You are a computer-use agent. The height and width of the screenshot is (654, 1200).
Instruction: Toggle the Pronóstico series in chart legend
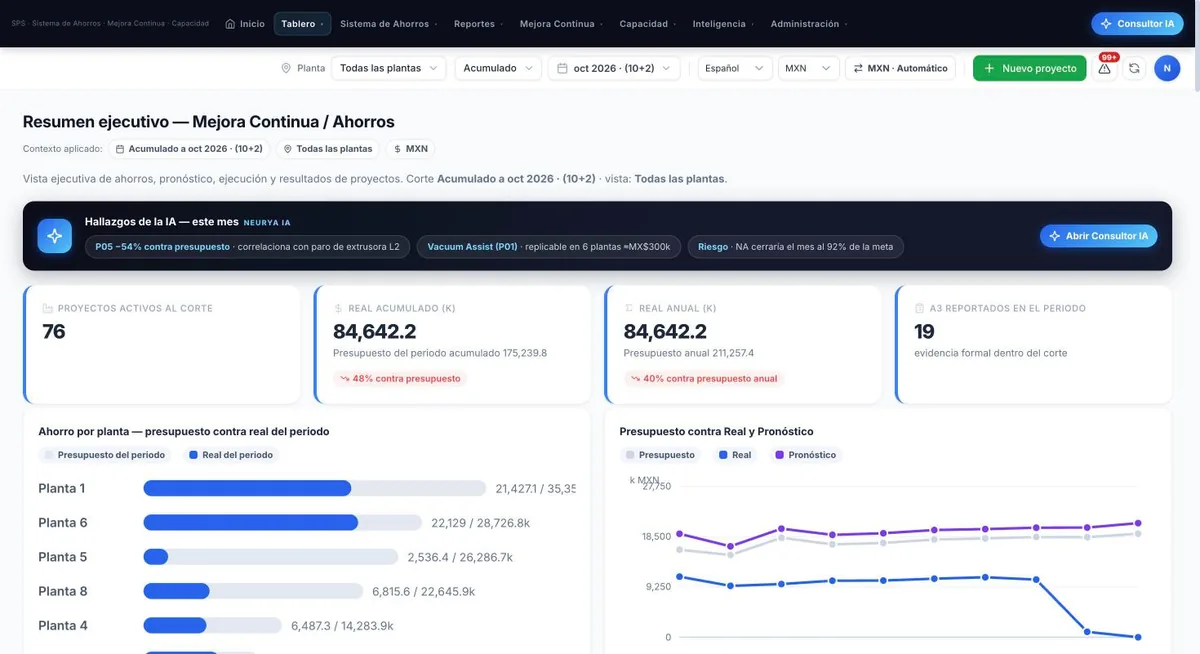(x=806, y=455)
